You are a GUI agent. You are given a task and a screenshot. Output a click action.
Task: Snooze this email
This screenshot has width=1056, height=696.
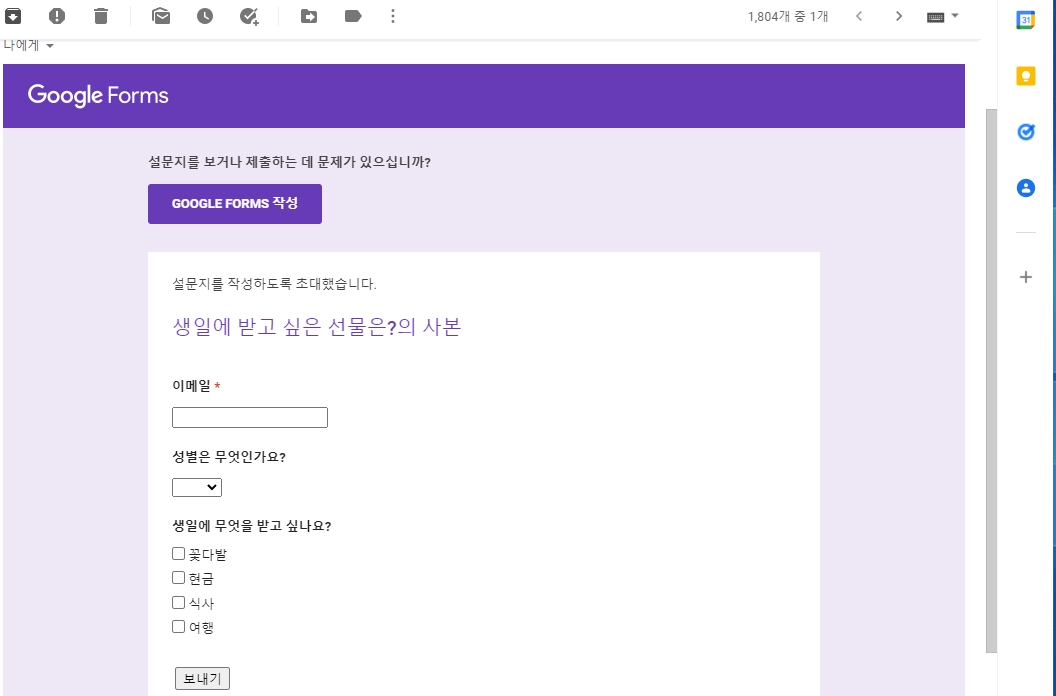[204, 15]
